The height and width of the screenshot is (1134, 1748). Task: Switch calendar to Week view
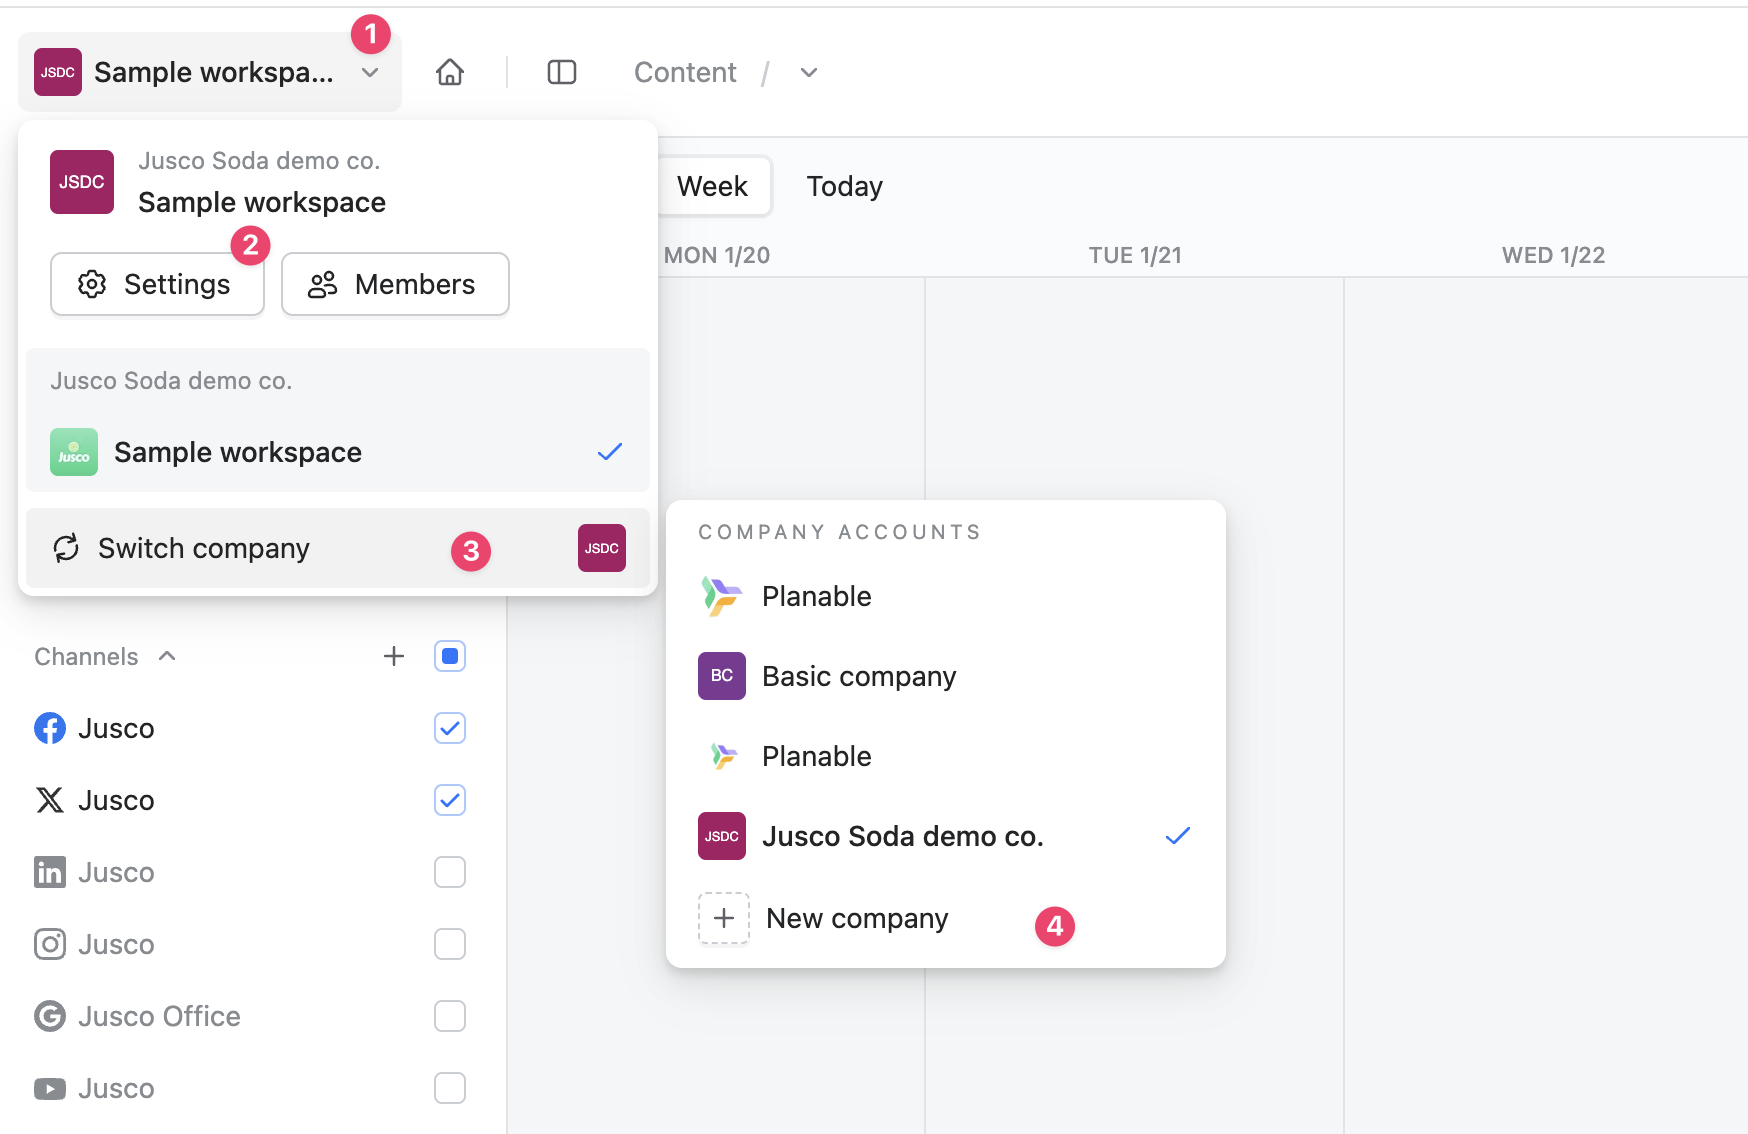(x=712, y=186)
